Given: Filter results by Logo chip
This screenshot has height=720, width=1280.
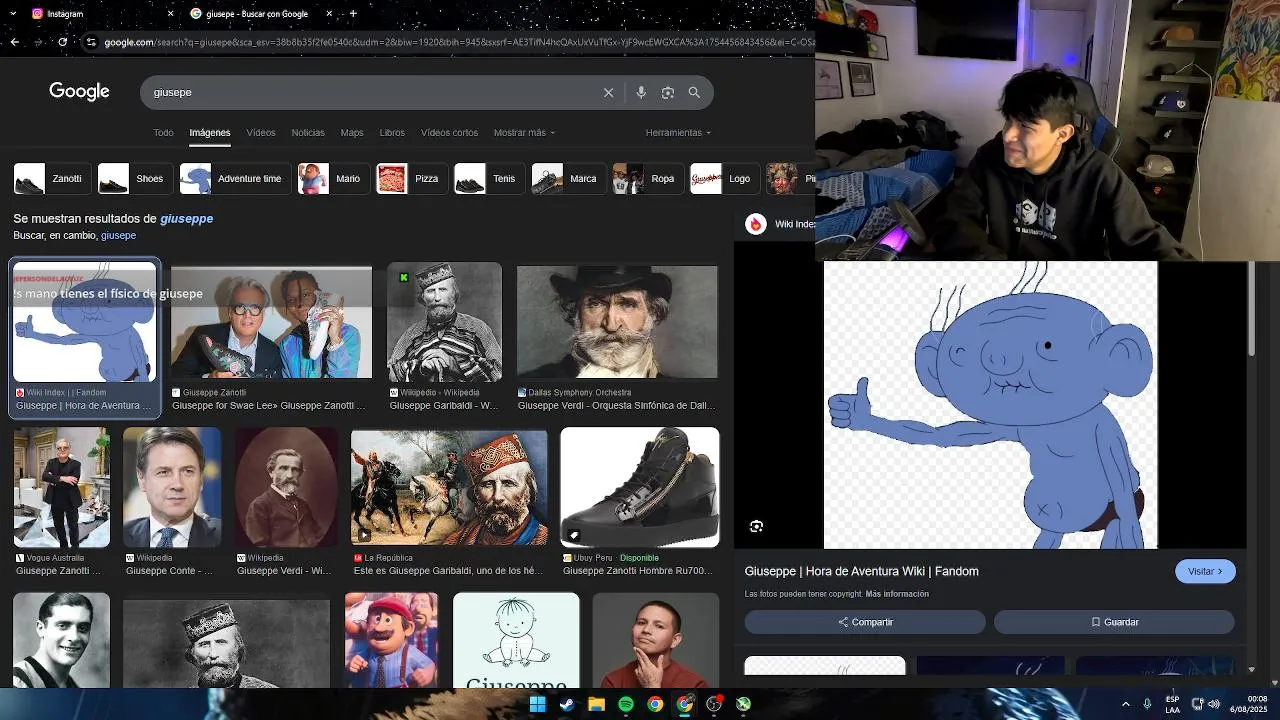Looking at the screenshot, I should coord(725,178).
